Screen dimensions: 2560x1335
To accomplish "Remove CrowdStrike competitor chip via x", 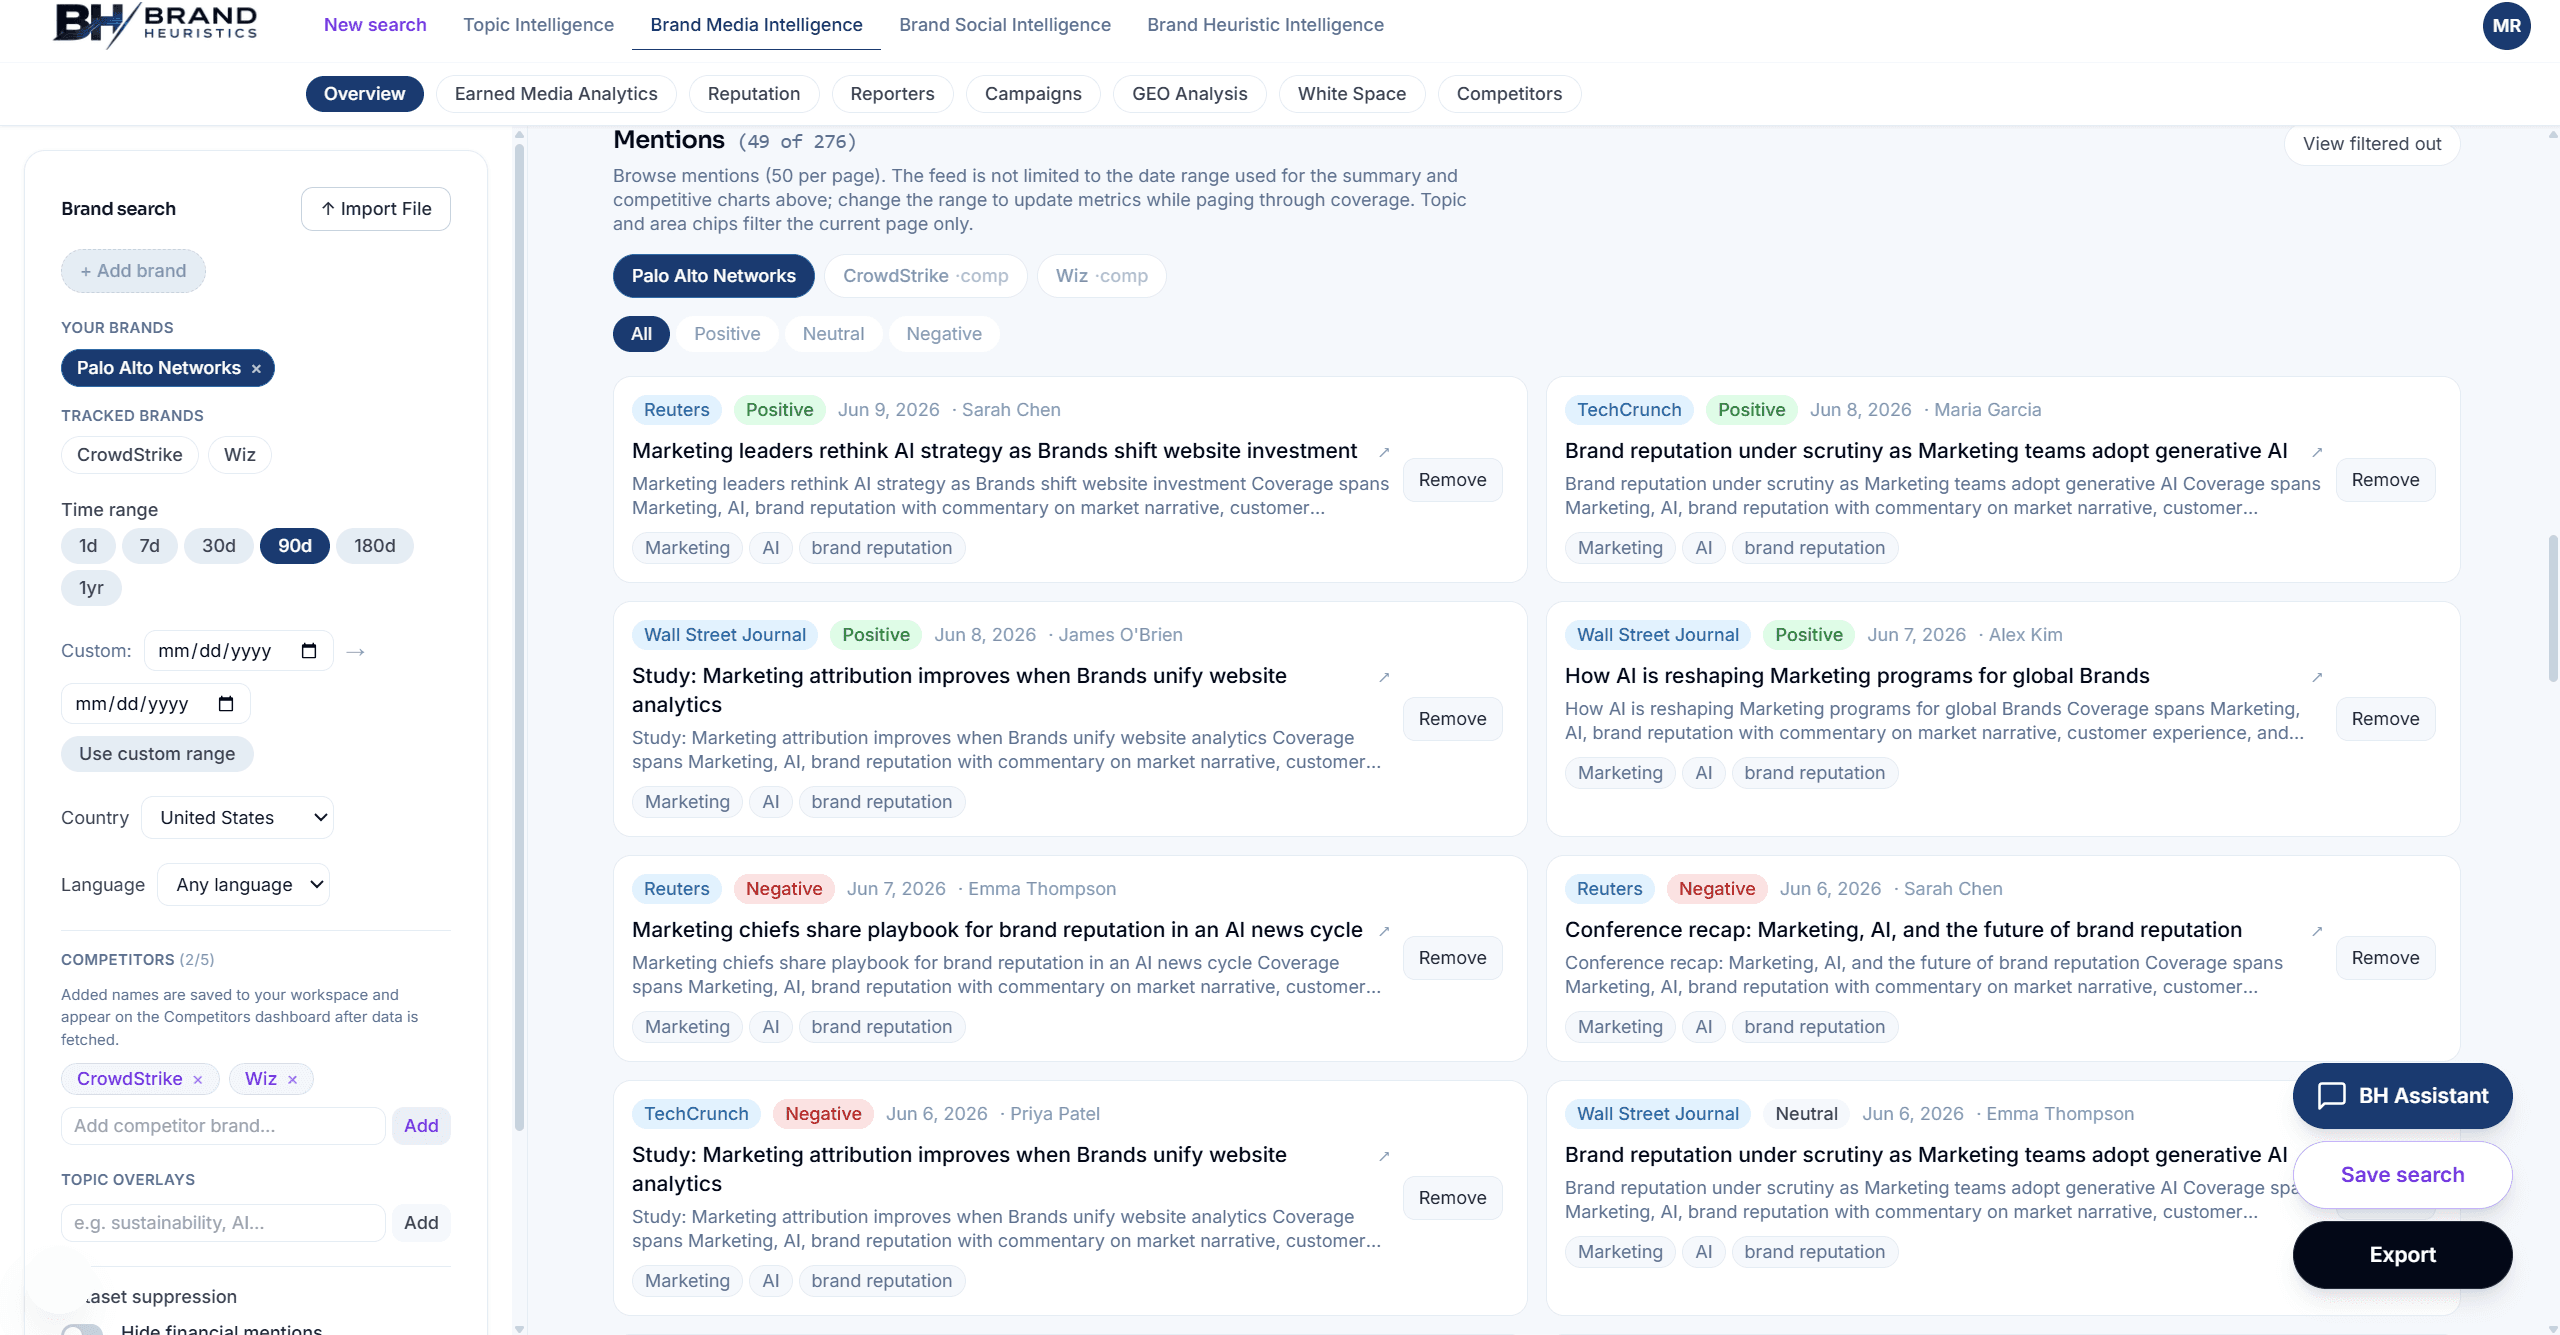I will point(198,1080).
